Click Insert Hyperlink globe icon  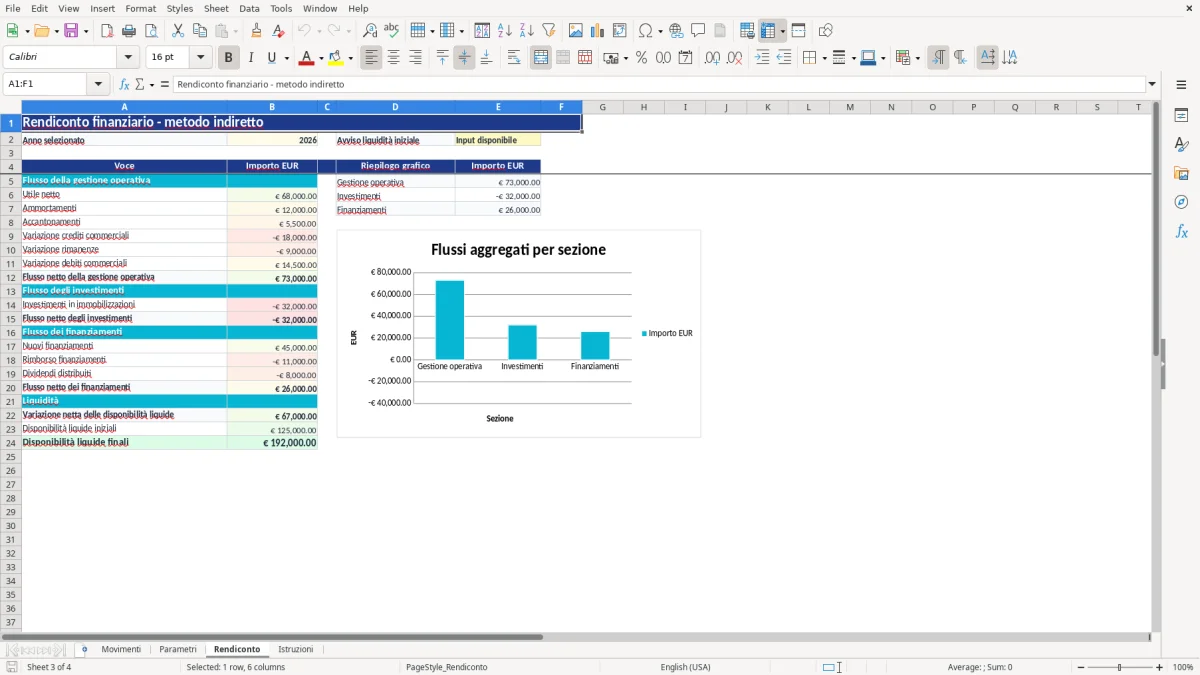pyautogui.click(x=676, y=31)
